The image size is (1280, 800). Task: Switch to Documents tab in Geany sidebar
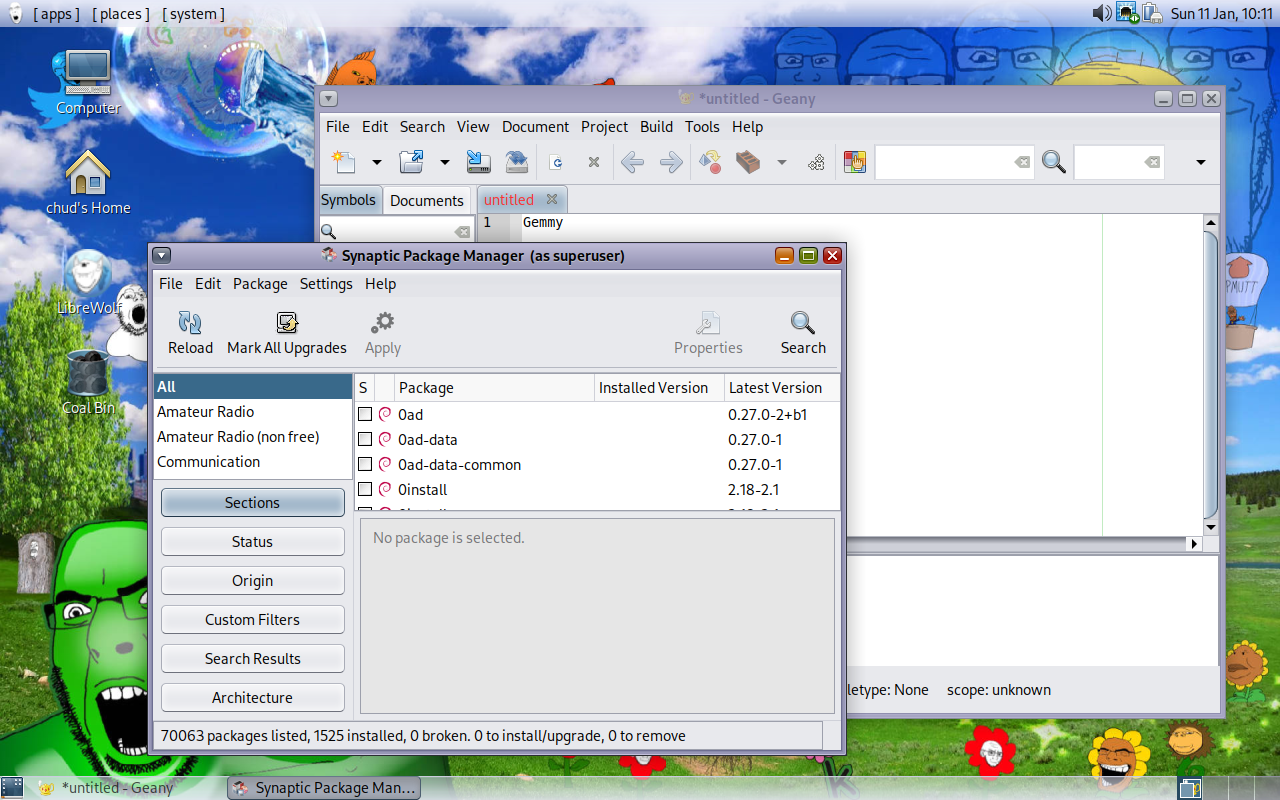427,200
